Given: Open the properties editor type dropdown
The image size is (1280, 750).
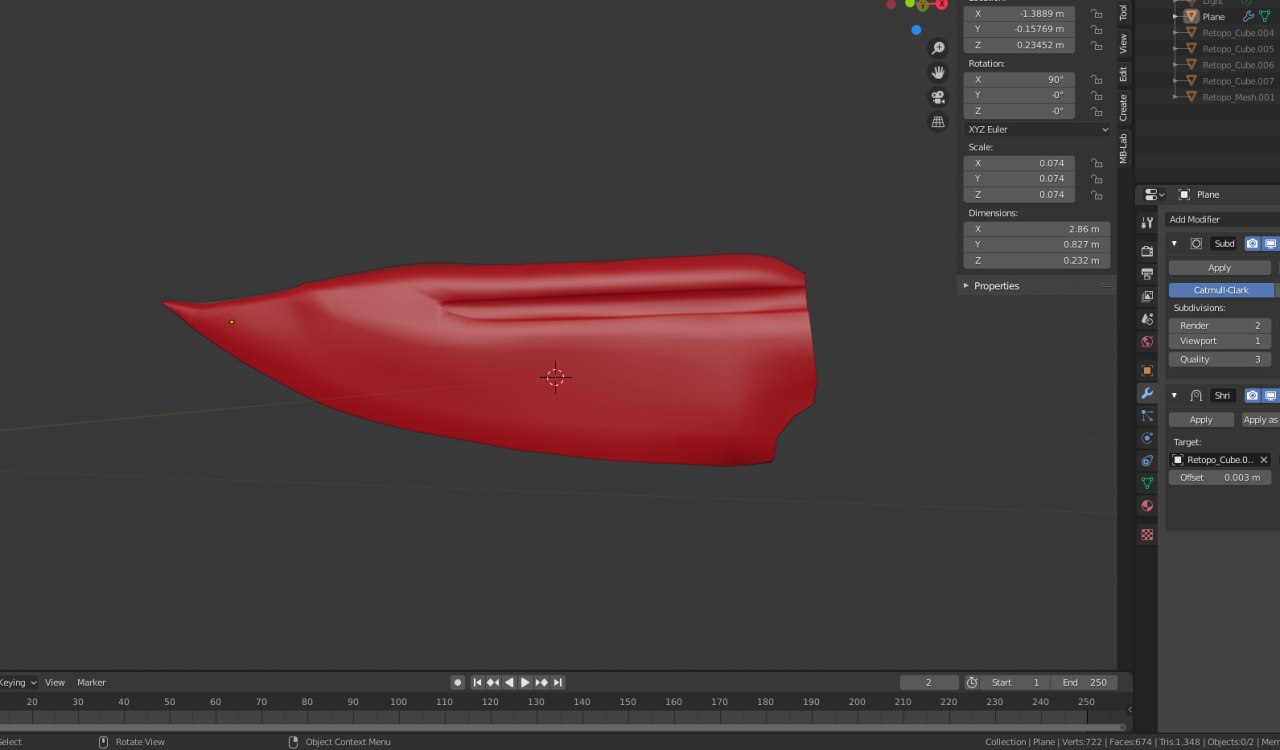Looking at the screenshot, I should [1156, 195].
